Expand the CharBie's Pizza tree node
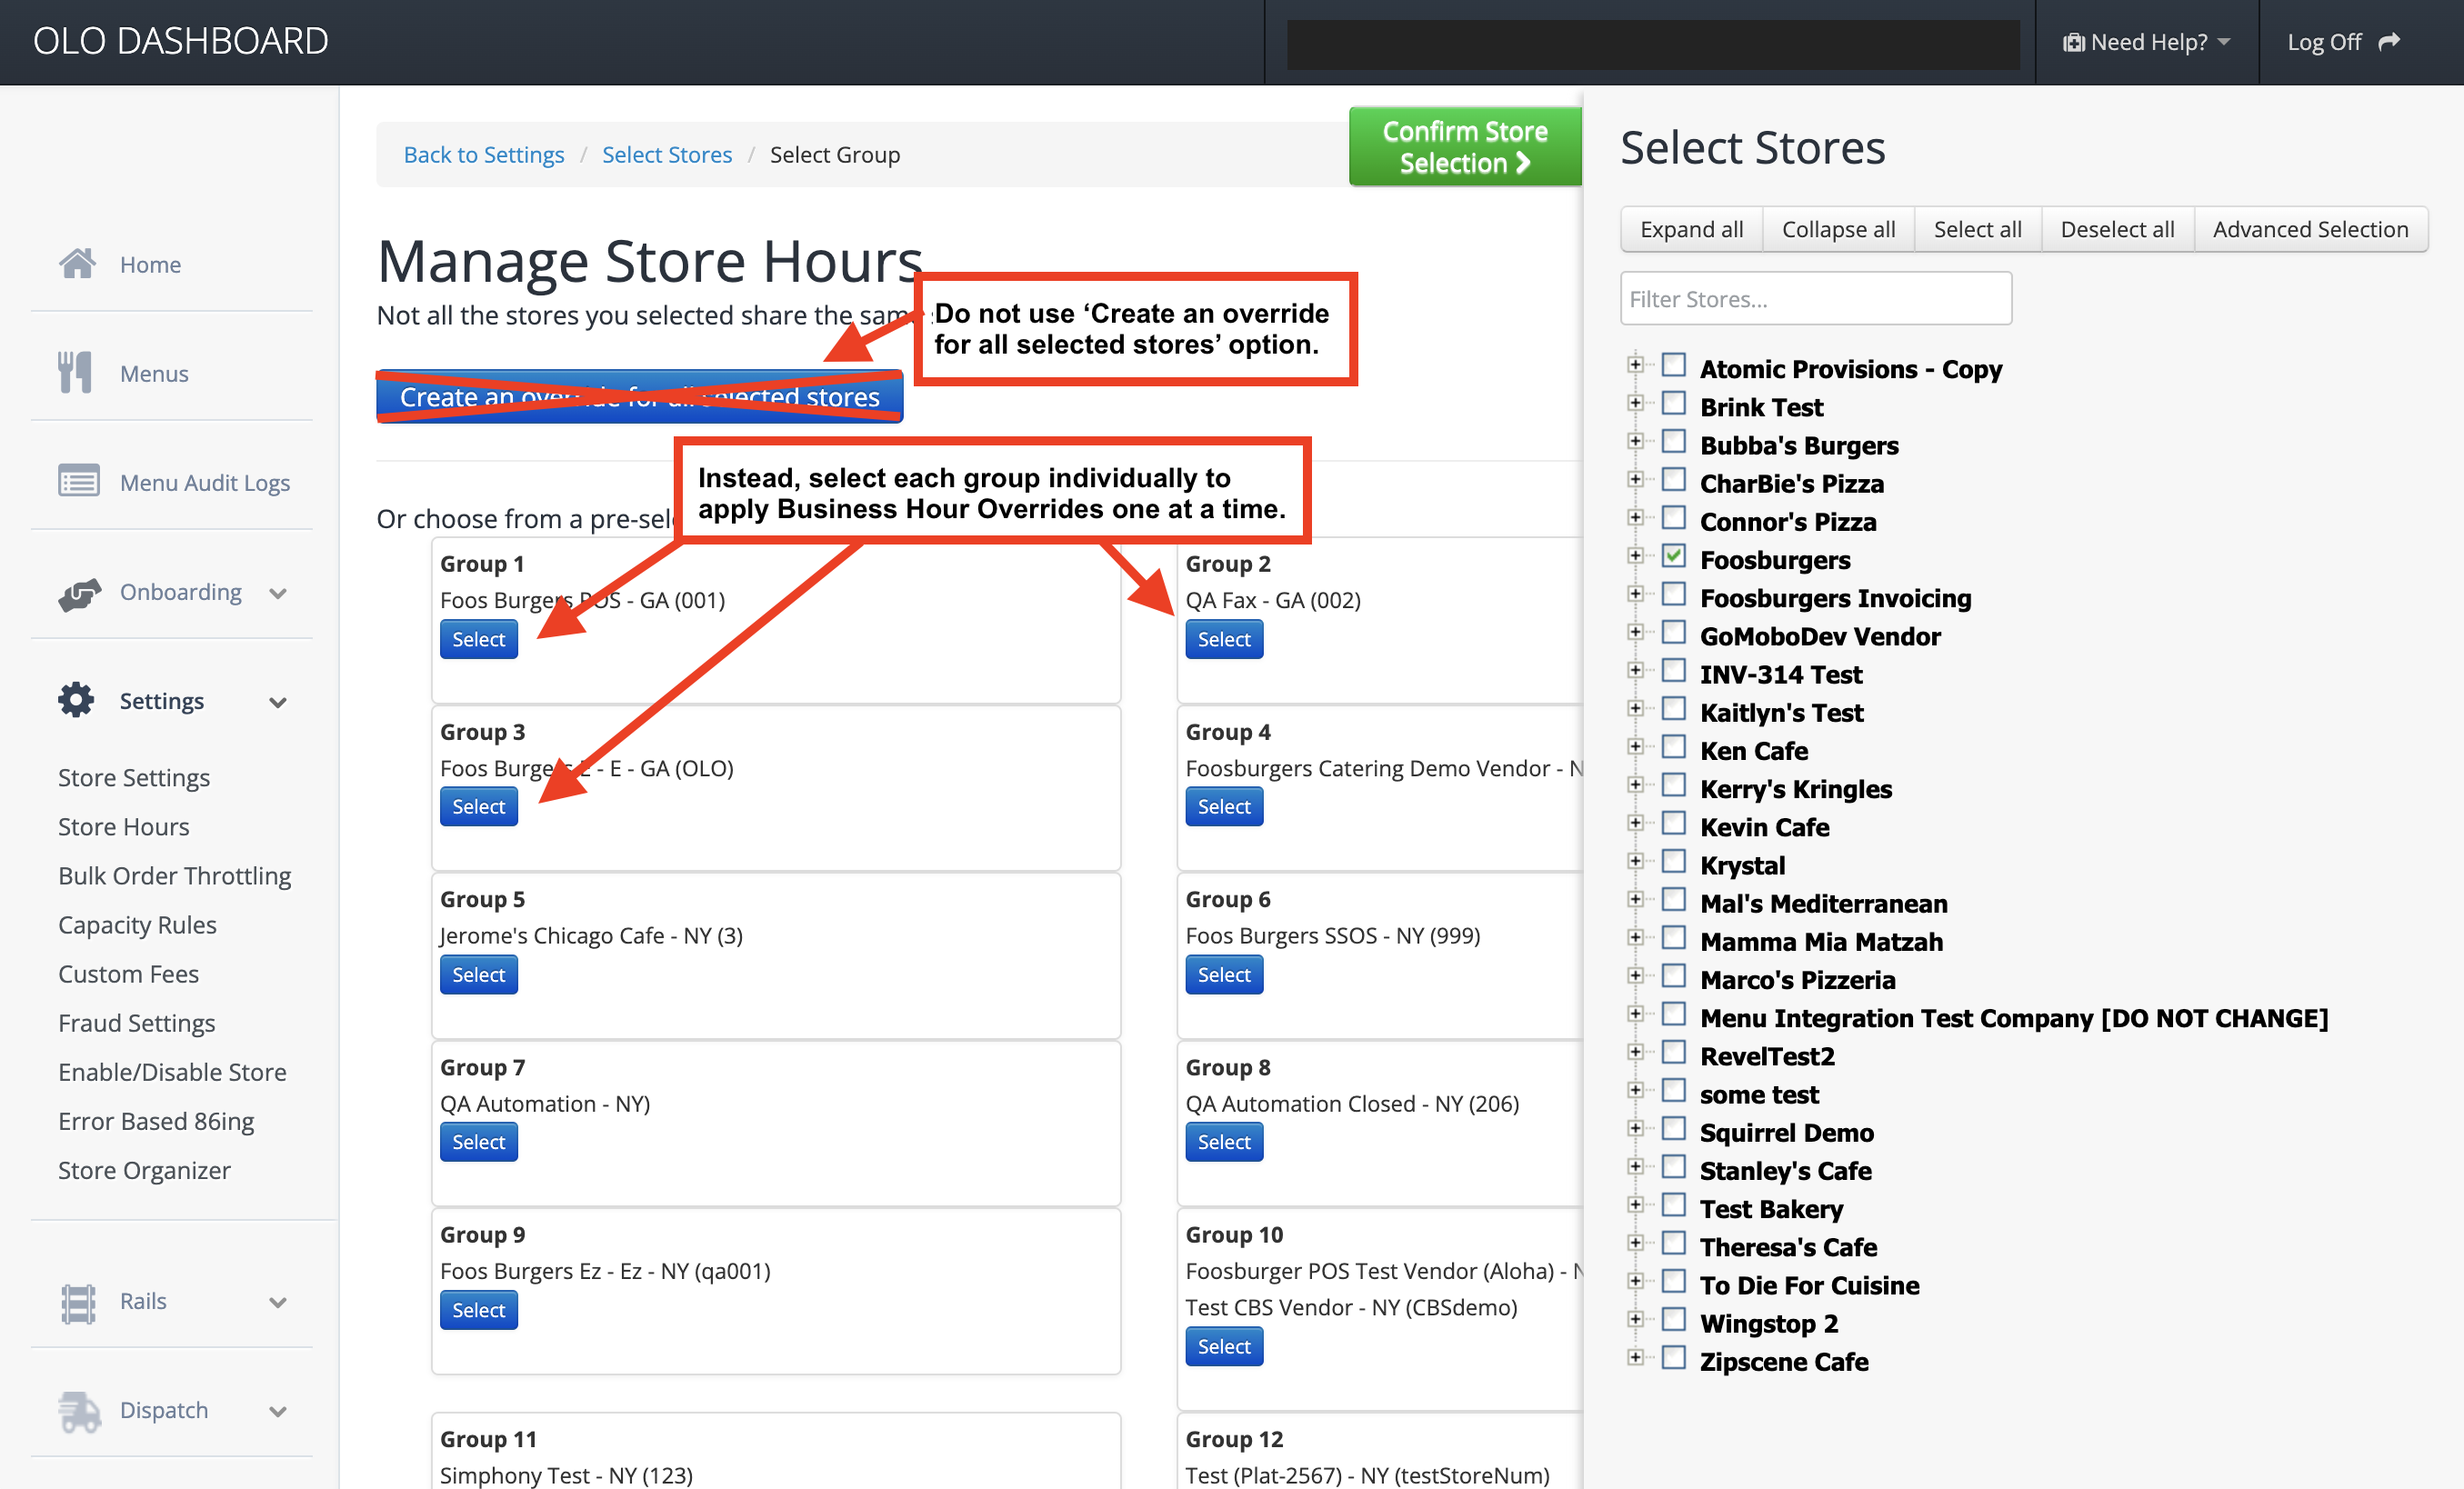Screen dimensions: 2464x1489 point(1635,480)
